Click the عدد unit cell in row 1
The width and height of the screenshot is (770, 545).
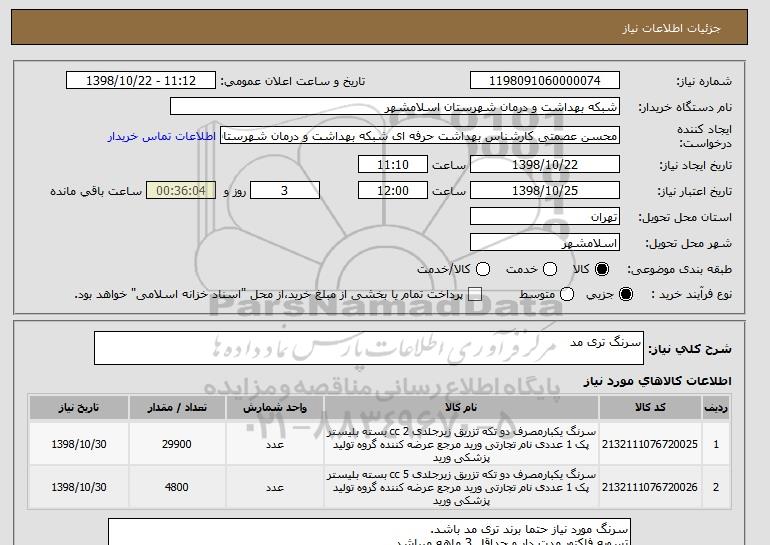275,444
